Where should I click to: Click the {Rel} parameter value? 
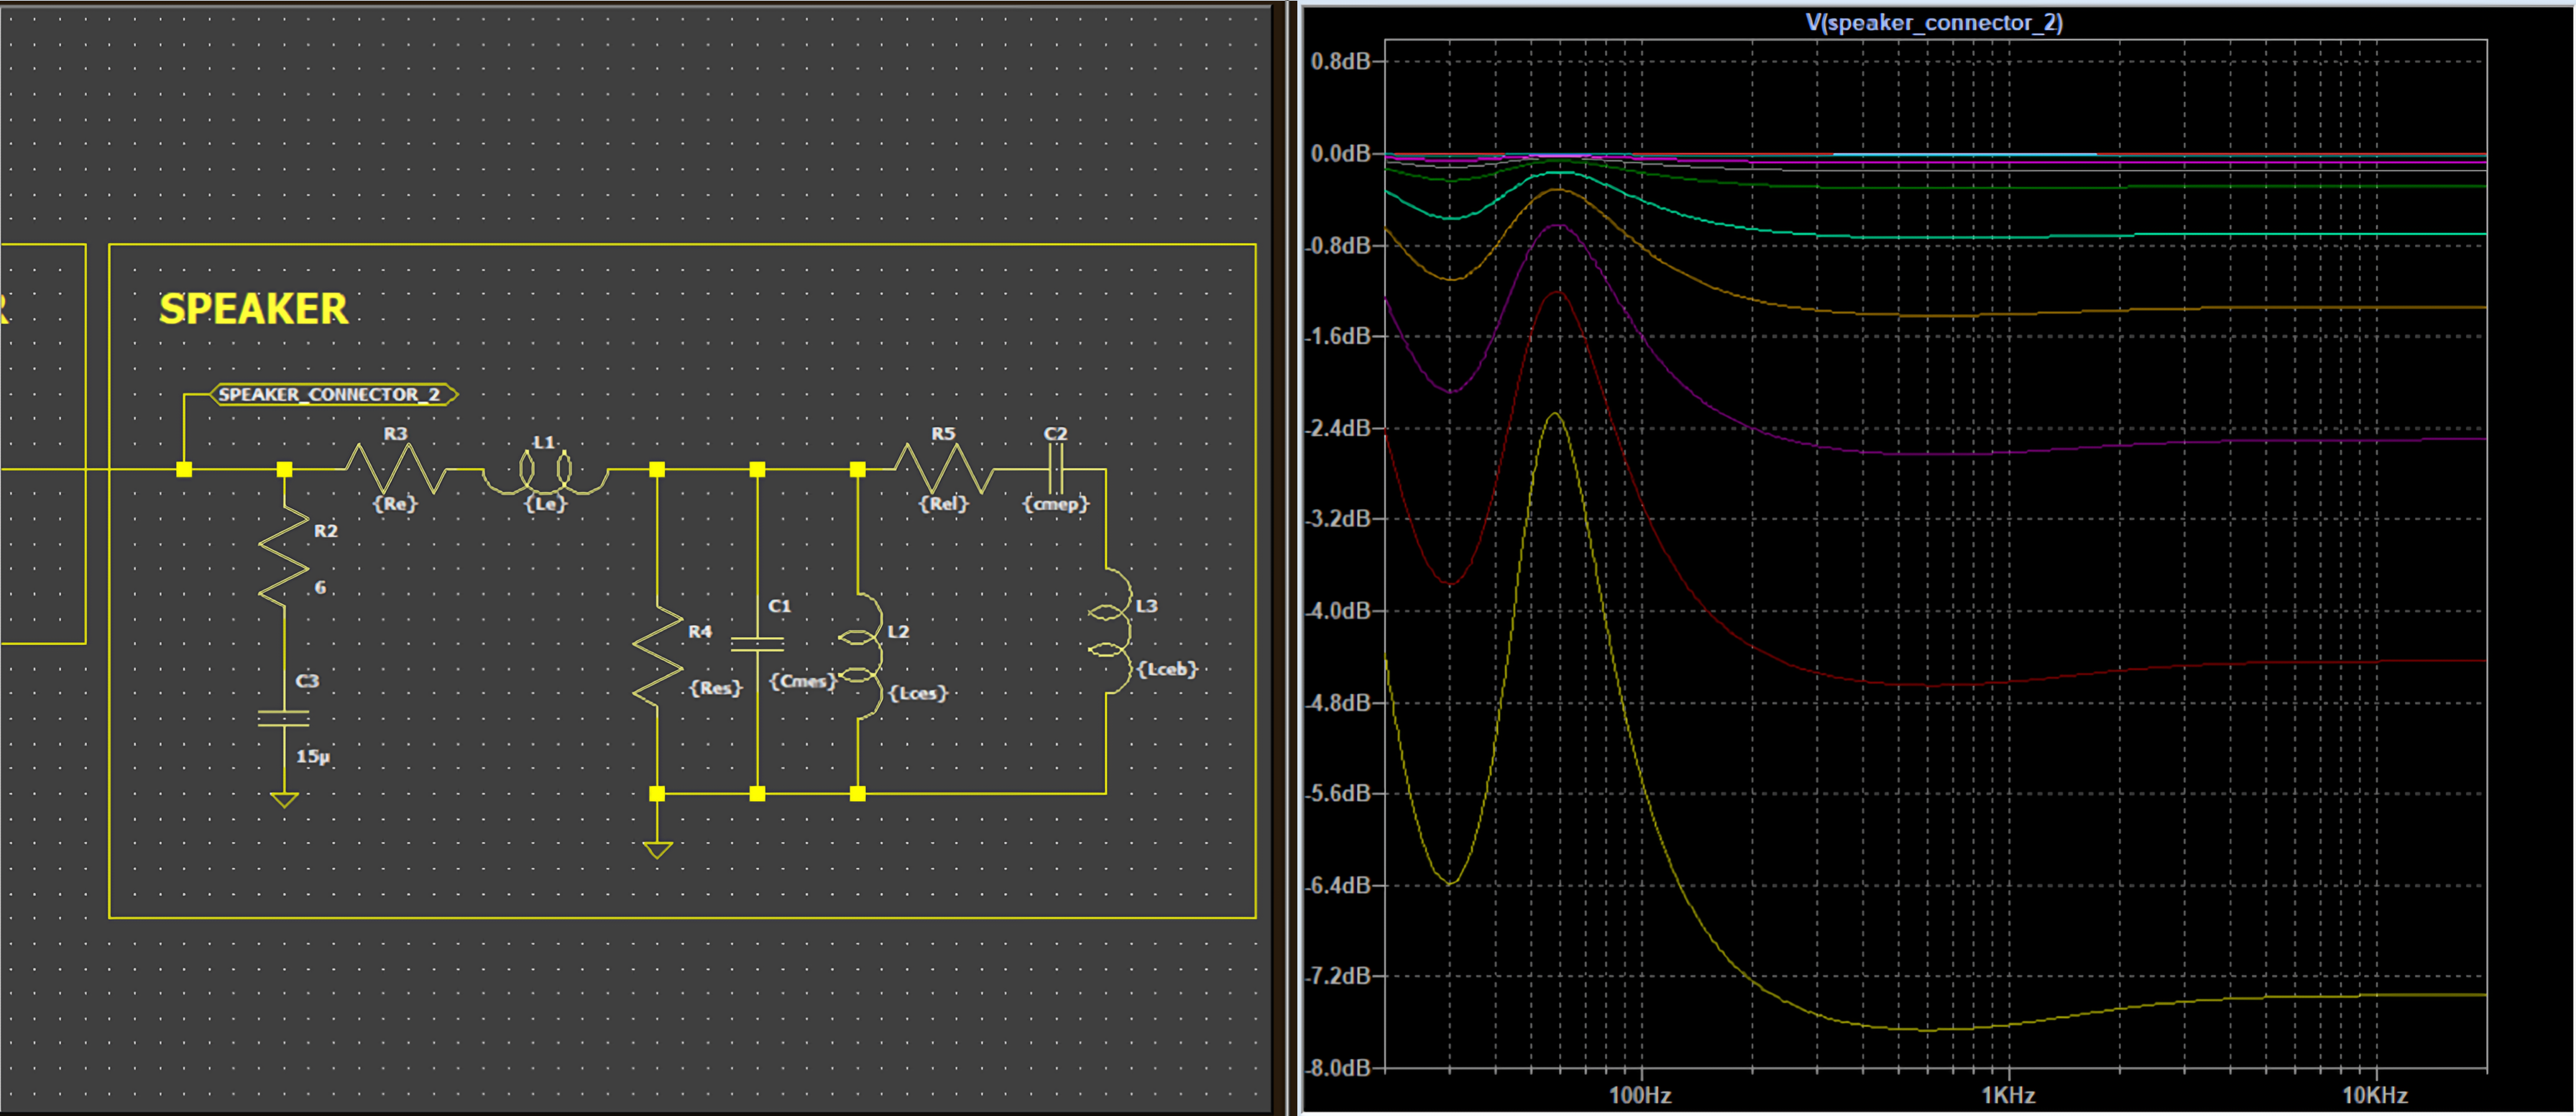tap(944, 504)
